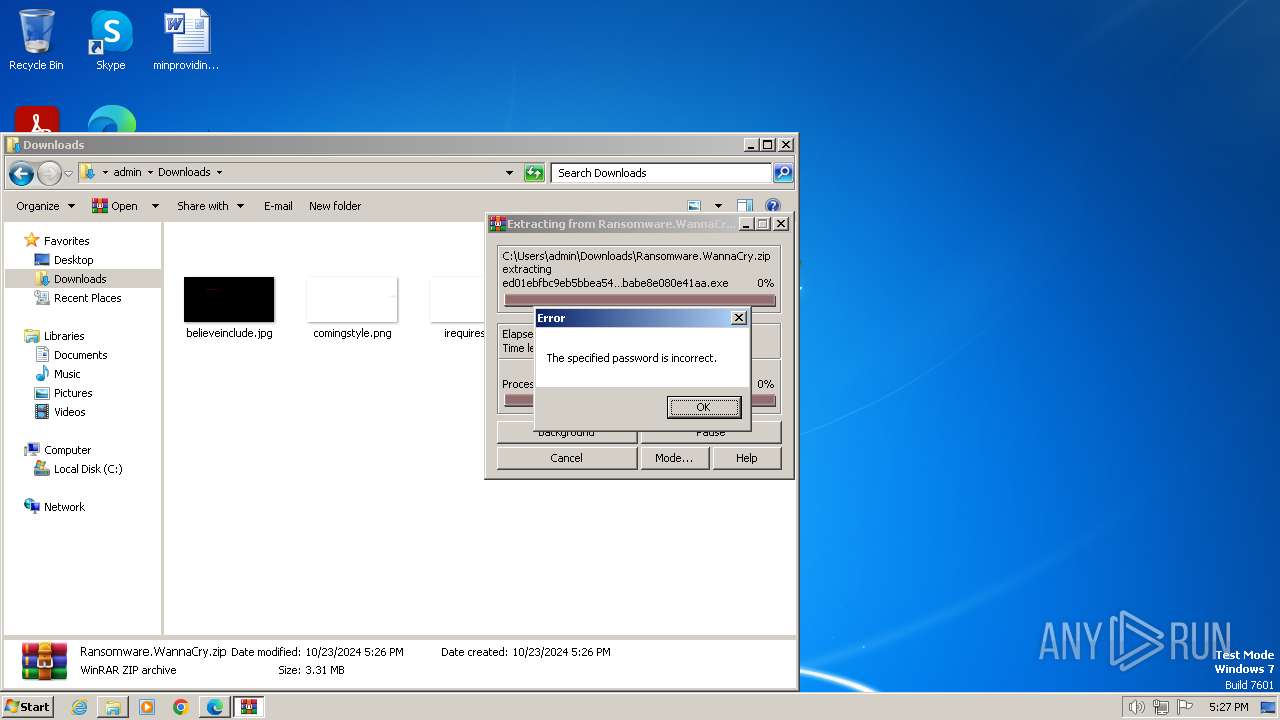This screenshot has height=720, width=1280.
Task: Click the file extraction progress bar
Action: pos(640,300)
